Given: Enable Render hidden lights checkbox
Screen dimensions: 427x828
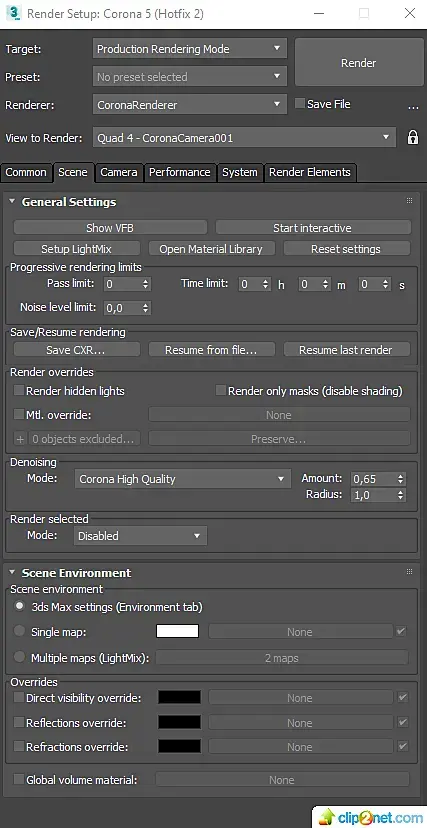Looking at the screenshot, I should click(19, 391).
